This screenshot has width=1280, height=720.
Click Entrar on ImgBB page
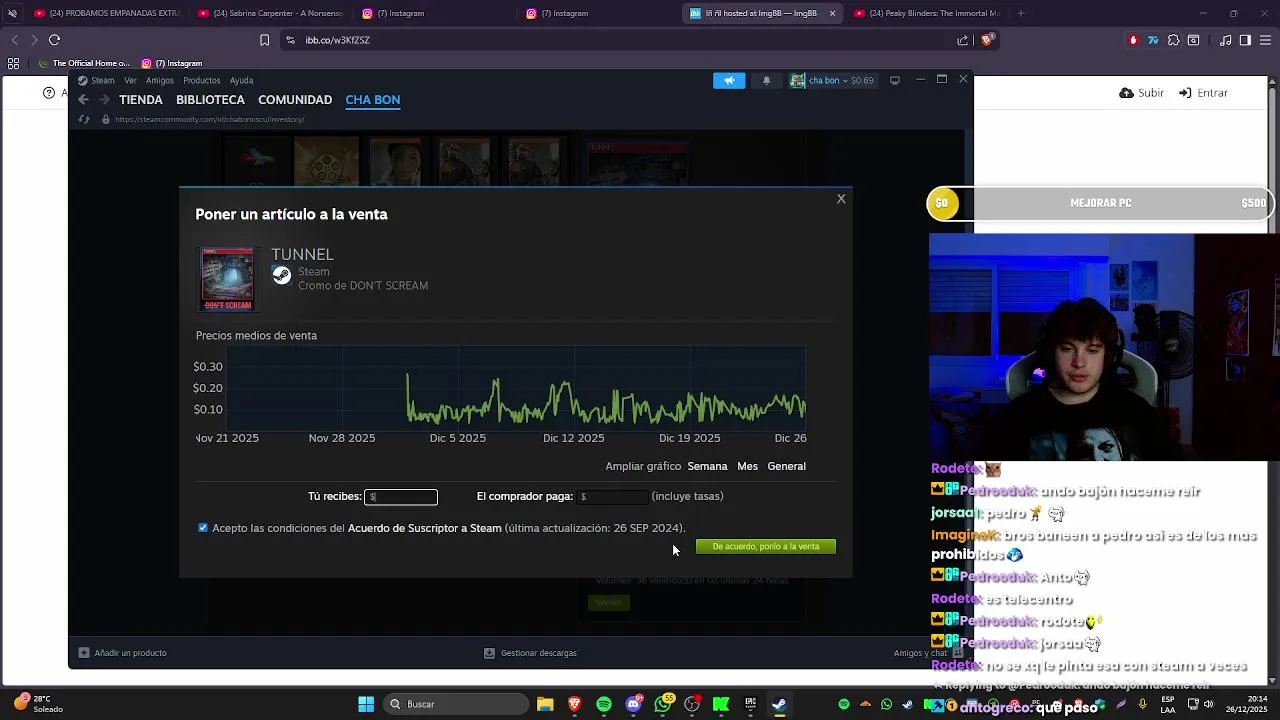coord(1203,93)
